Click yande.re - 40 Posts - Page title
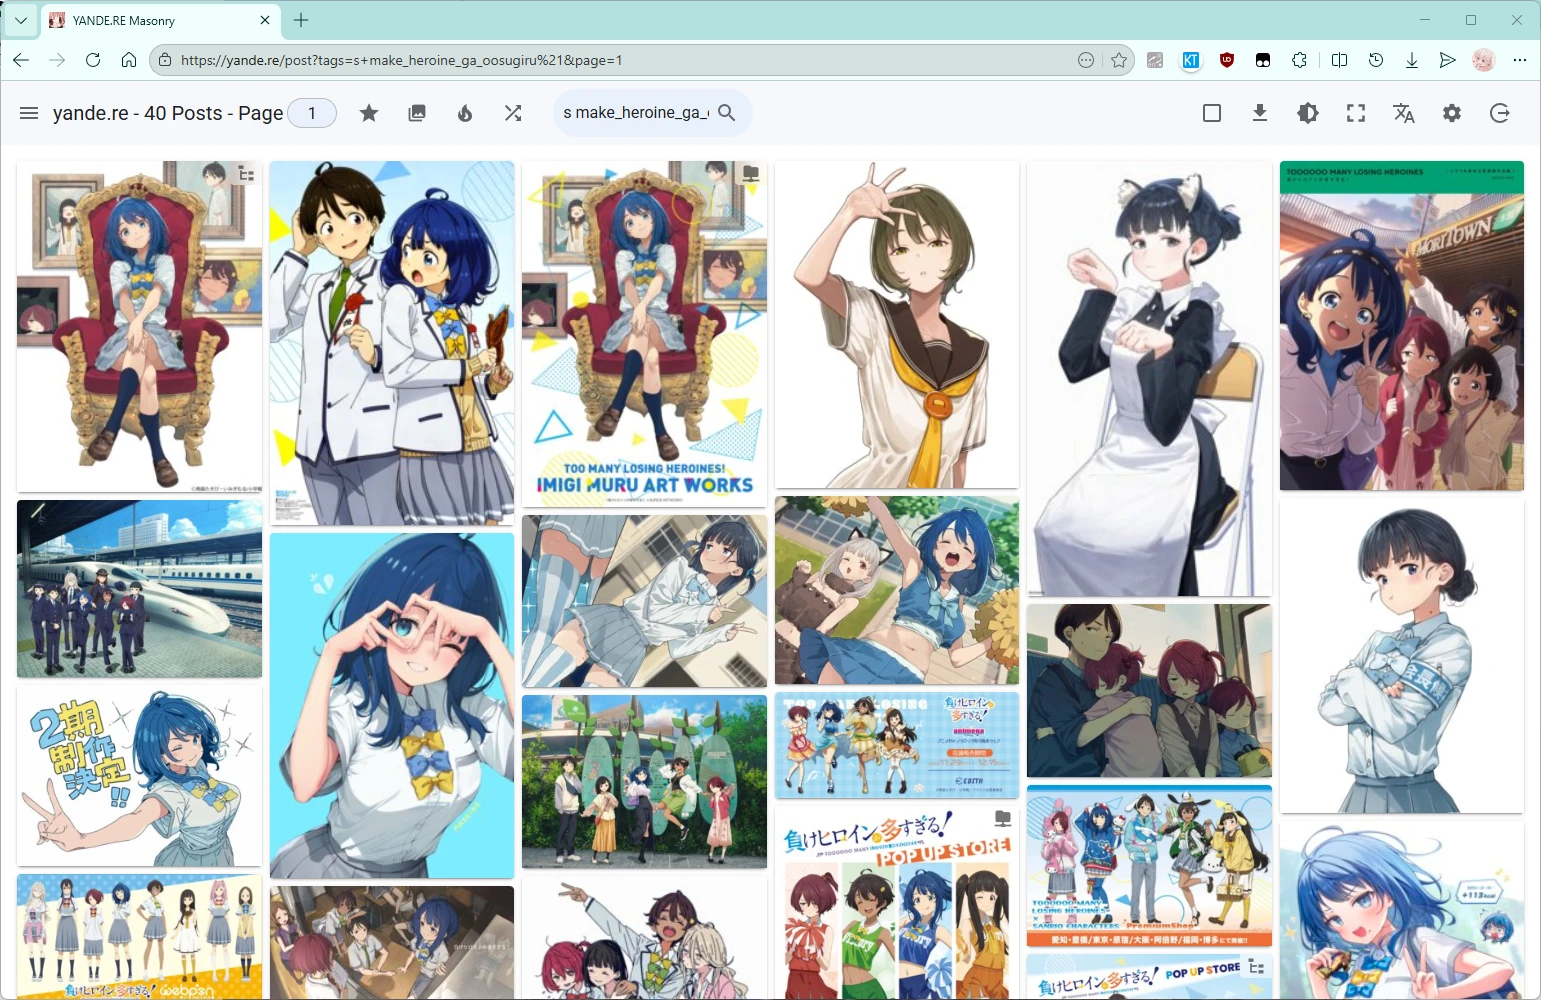This screenshot has height=1000, width=1541. (x=168, y=113)
